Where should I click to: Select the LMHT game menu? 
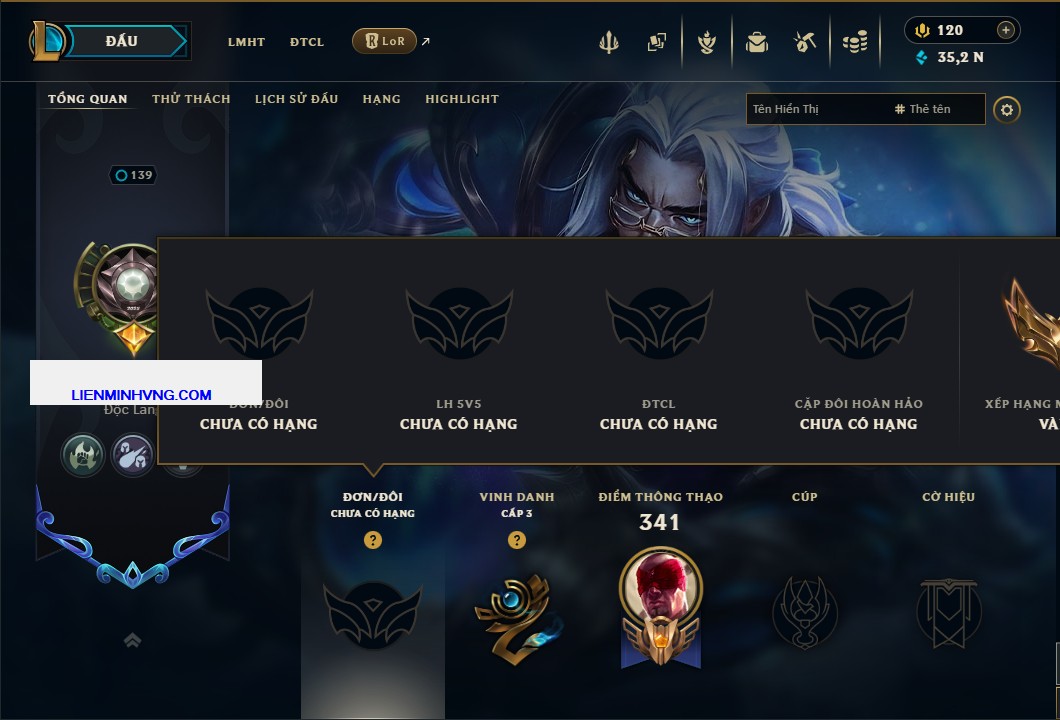tap(246, 42)
